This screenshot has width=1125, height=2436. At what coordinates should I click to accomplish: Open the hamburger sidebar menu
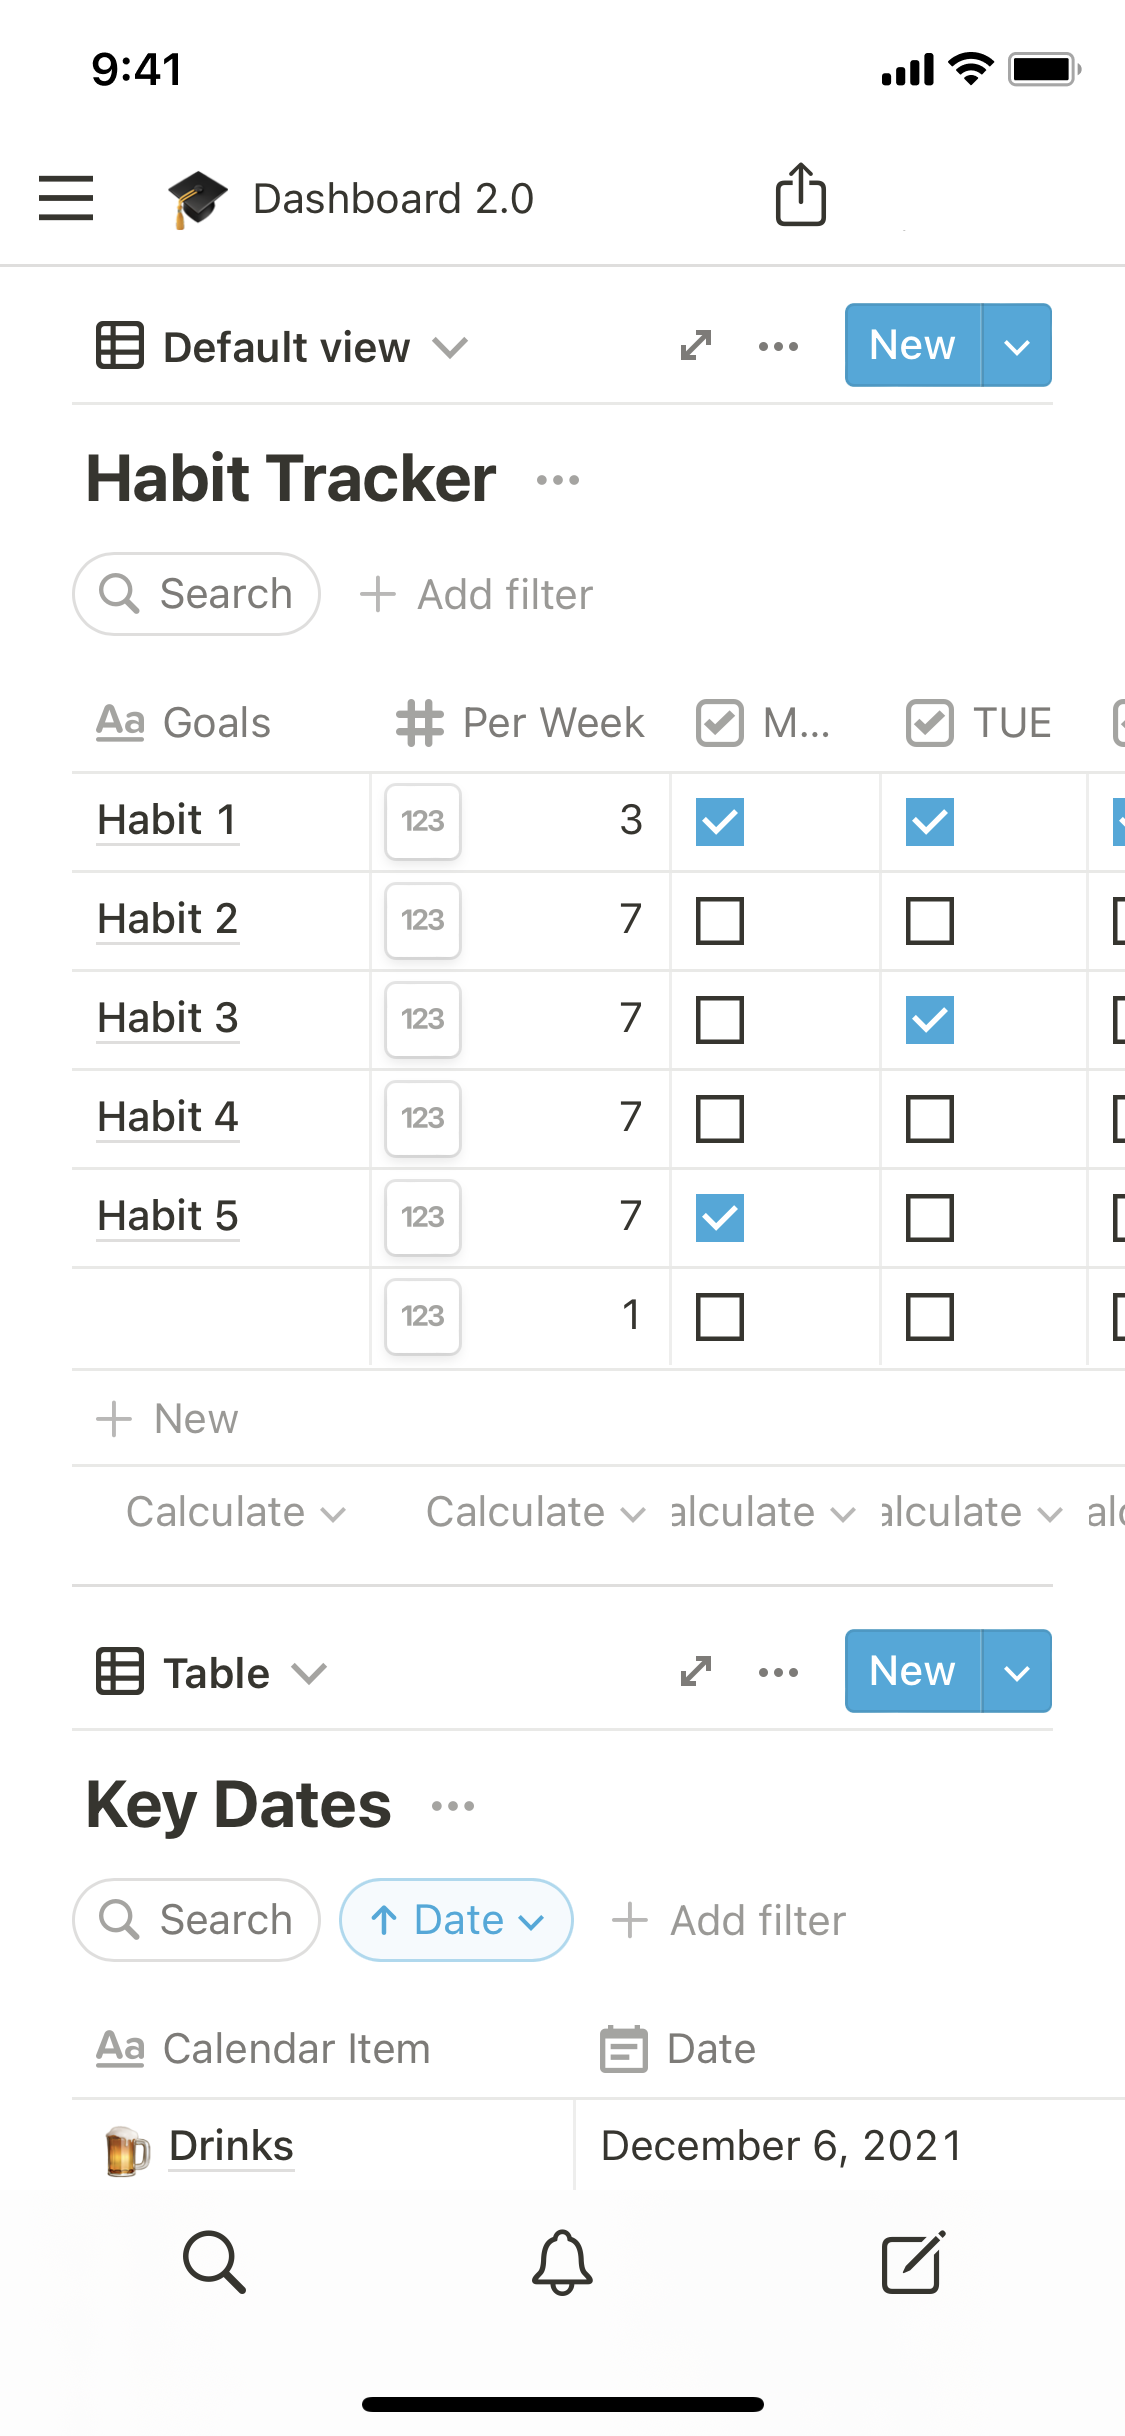click(66, 197)
